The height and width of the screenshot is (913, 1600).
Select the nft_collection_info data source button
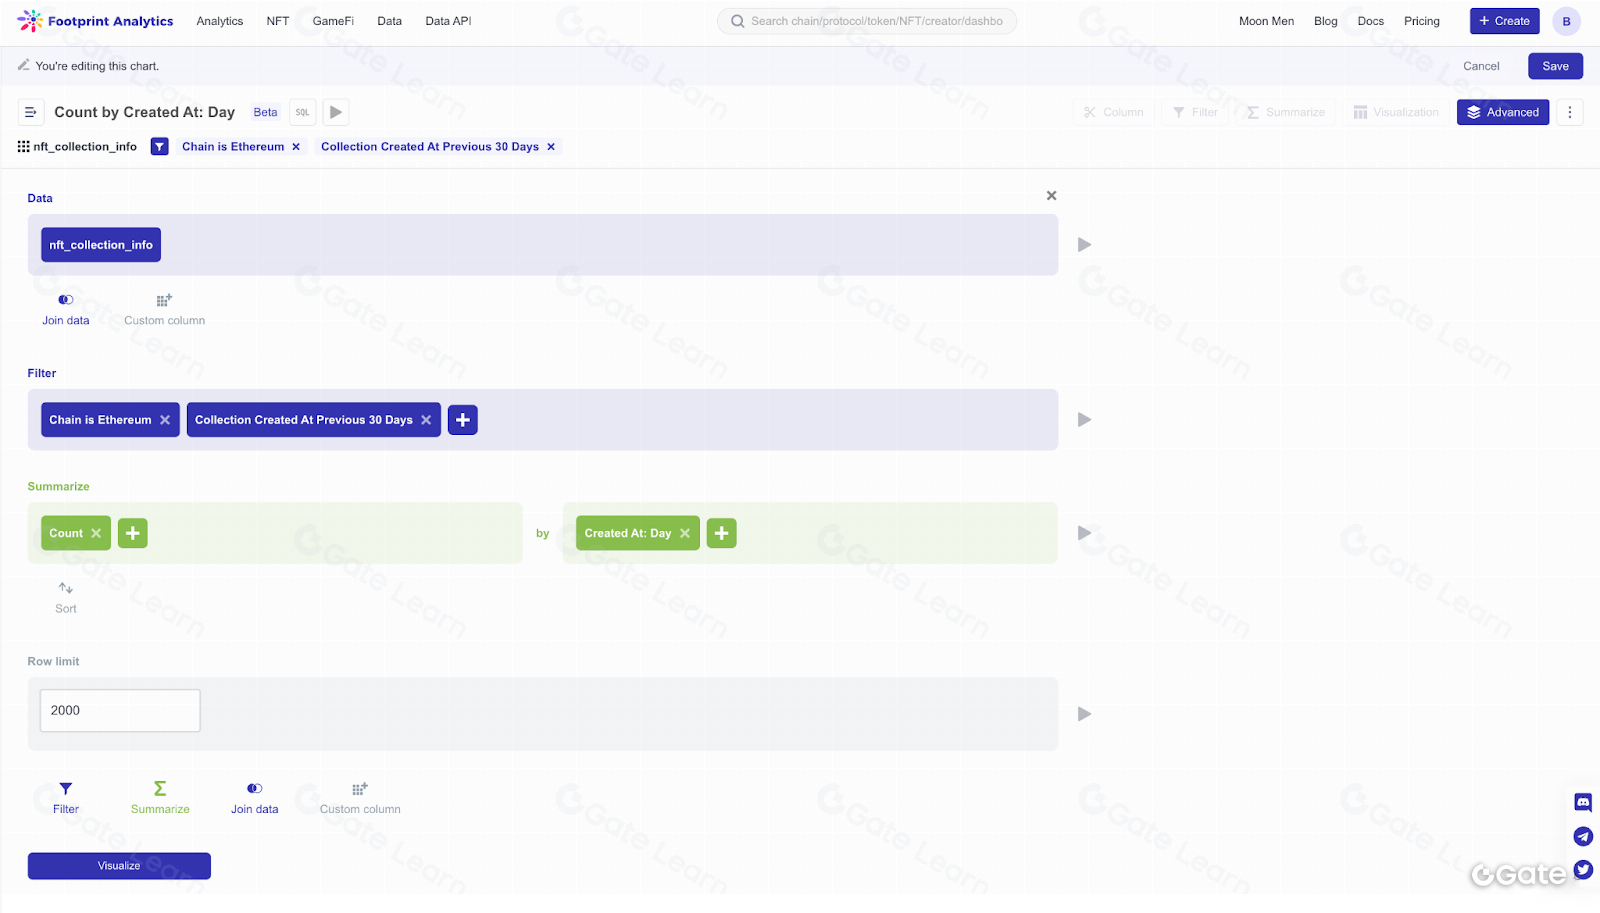pyautogui.click(x=101, y=245)
